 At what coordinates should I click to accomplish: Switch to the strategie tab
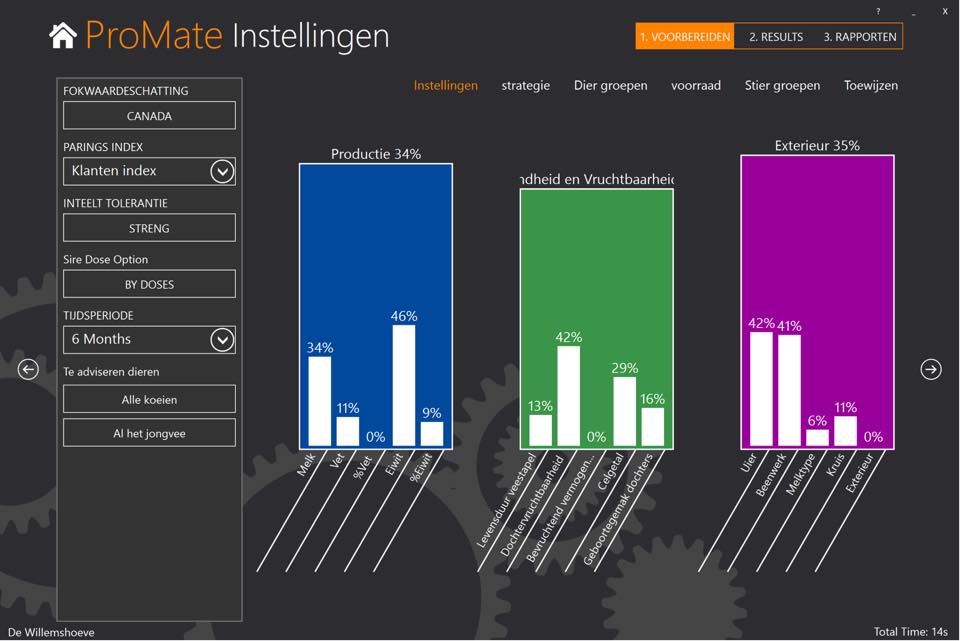[525, 85]
